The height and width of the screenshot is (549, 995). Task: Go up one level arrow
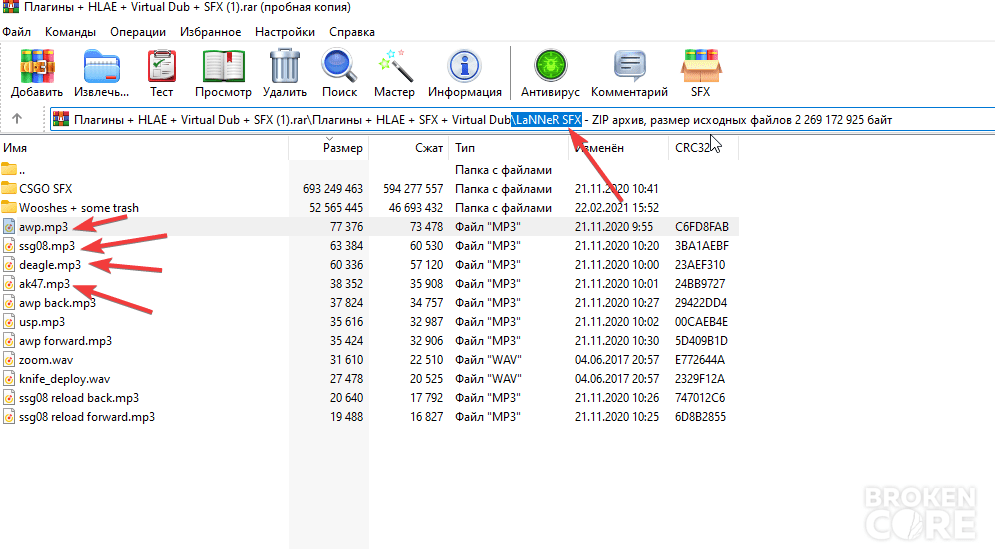tap(17, 119)
